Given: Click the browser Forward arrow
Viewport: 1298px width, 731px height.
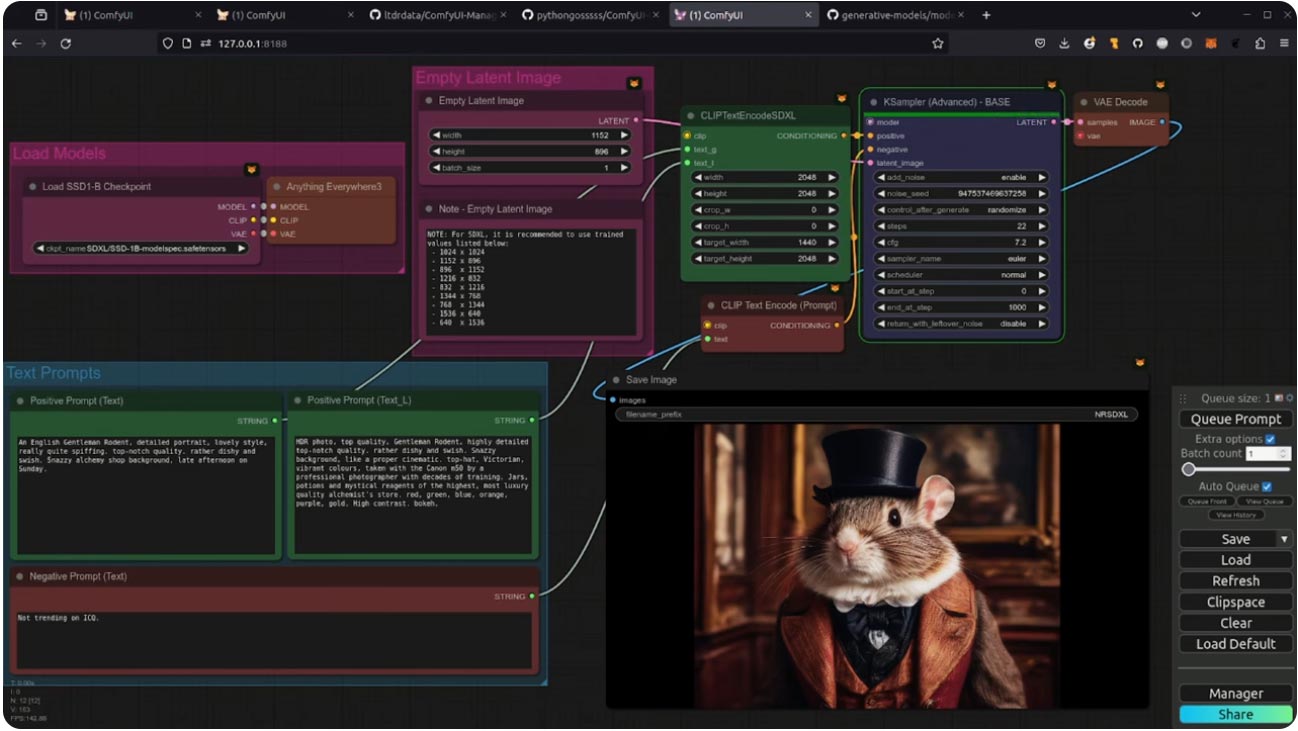Looking at the screenshot, I should [41, 44].
